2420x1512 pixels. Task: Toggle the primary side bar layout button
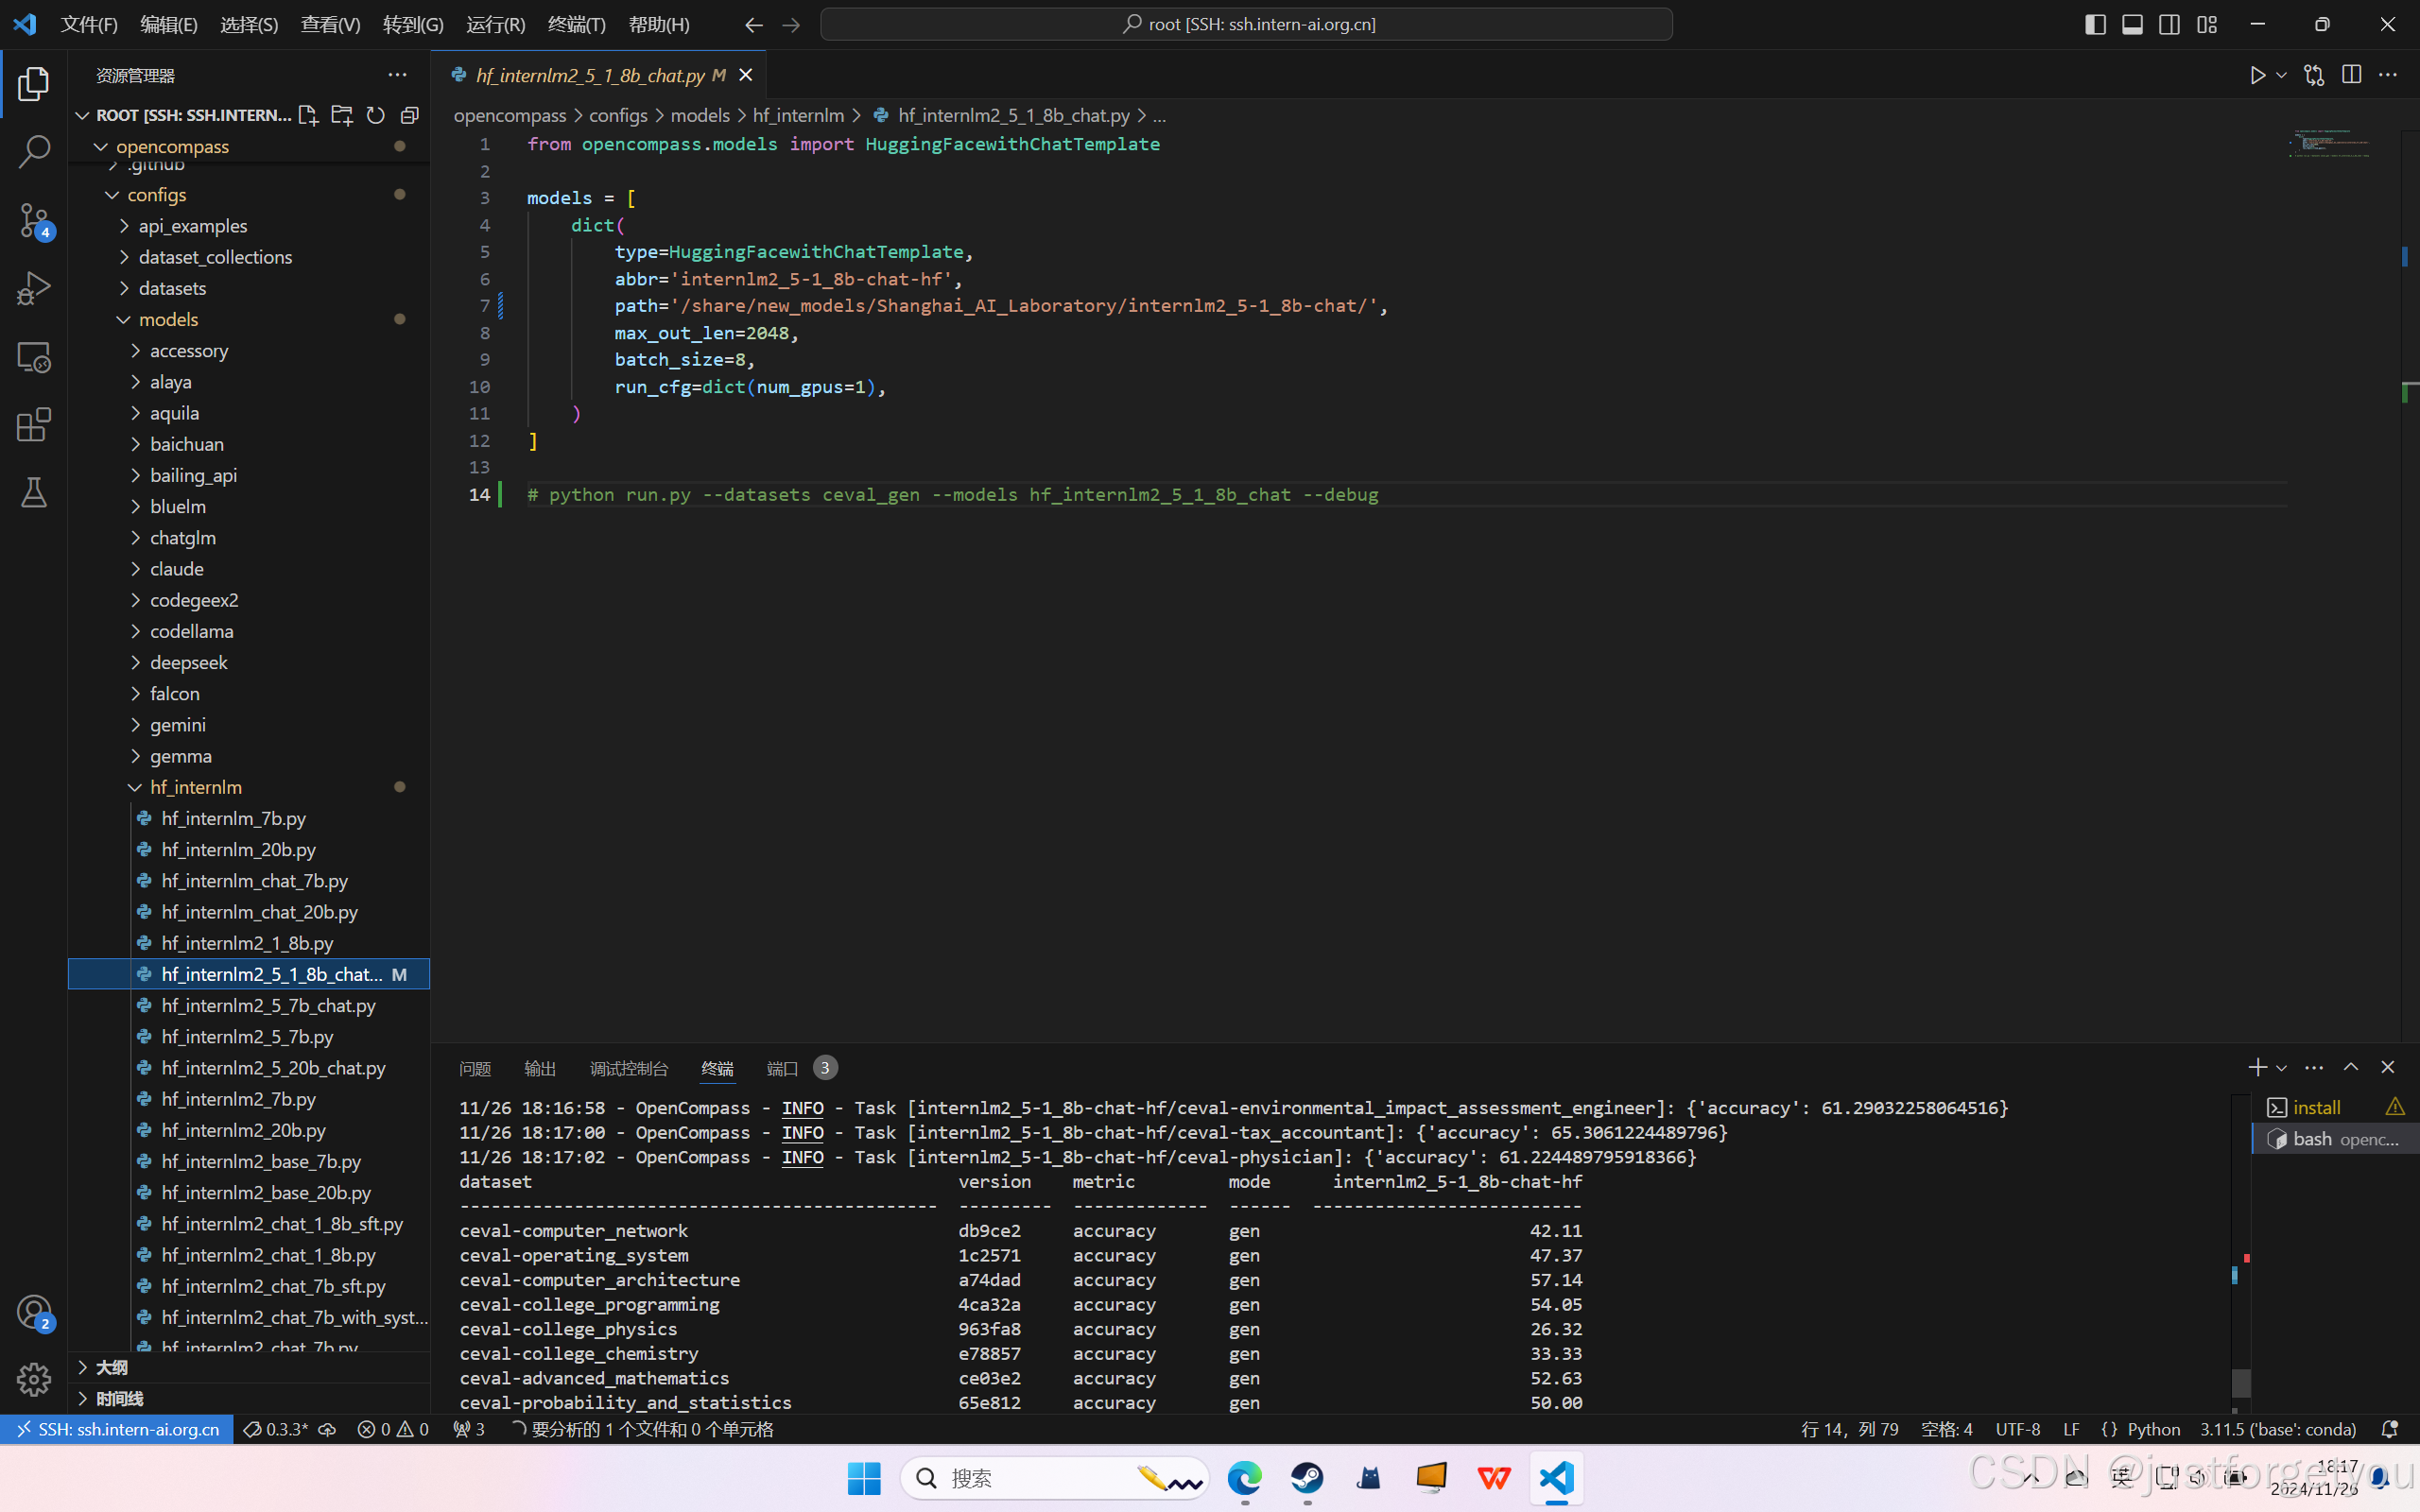click(2095, 24)
